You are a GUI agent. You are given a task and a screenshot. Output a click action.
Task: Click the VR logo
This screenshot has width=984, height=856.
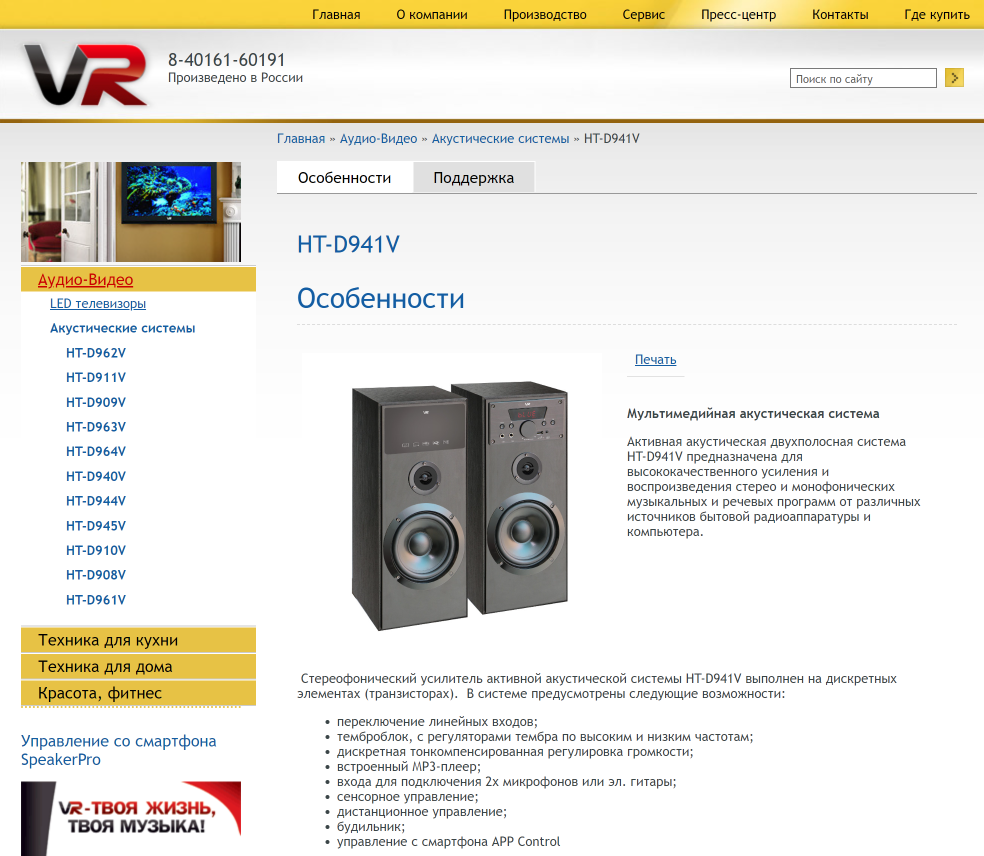pyautogui.click(x=85, y=75)
